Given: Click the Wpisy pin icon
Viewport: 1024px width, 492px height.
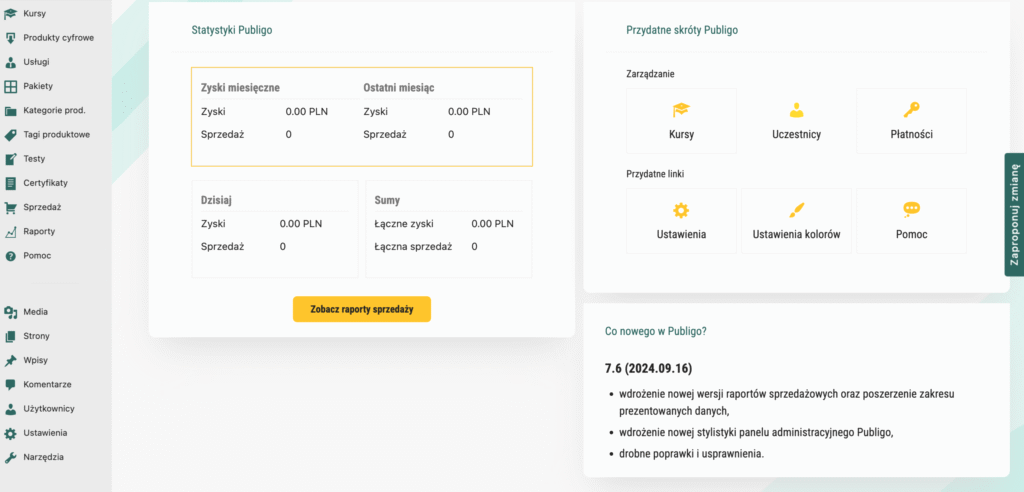Looking at the screenshot, I should (x=10, y=361).
